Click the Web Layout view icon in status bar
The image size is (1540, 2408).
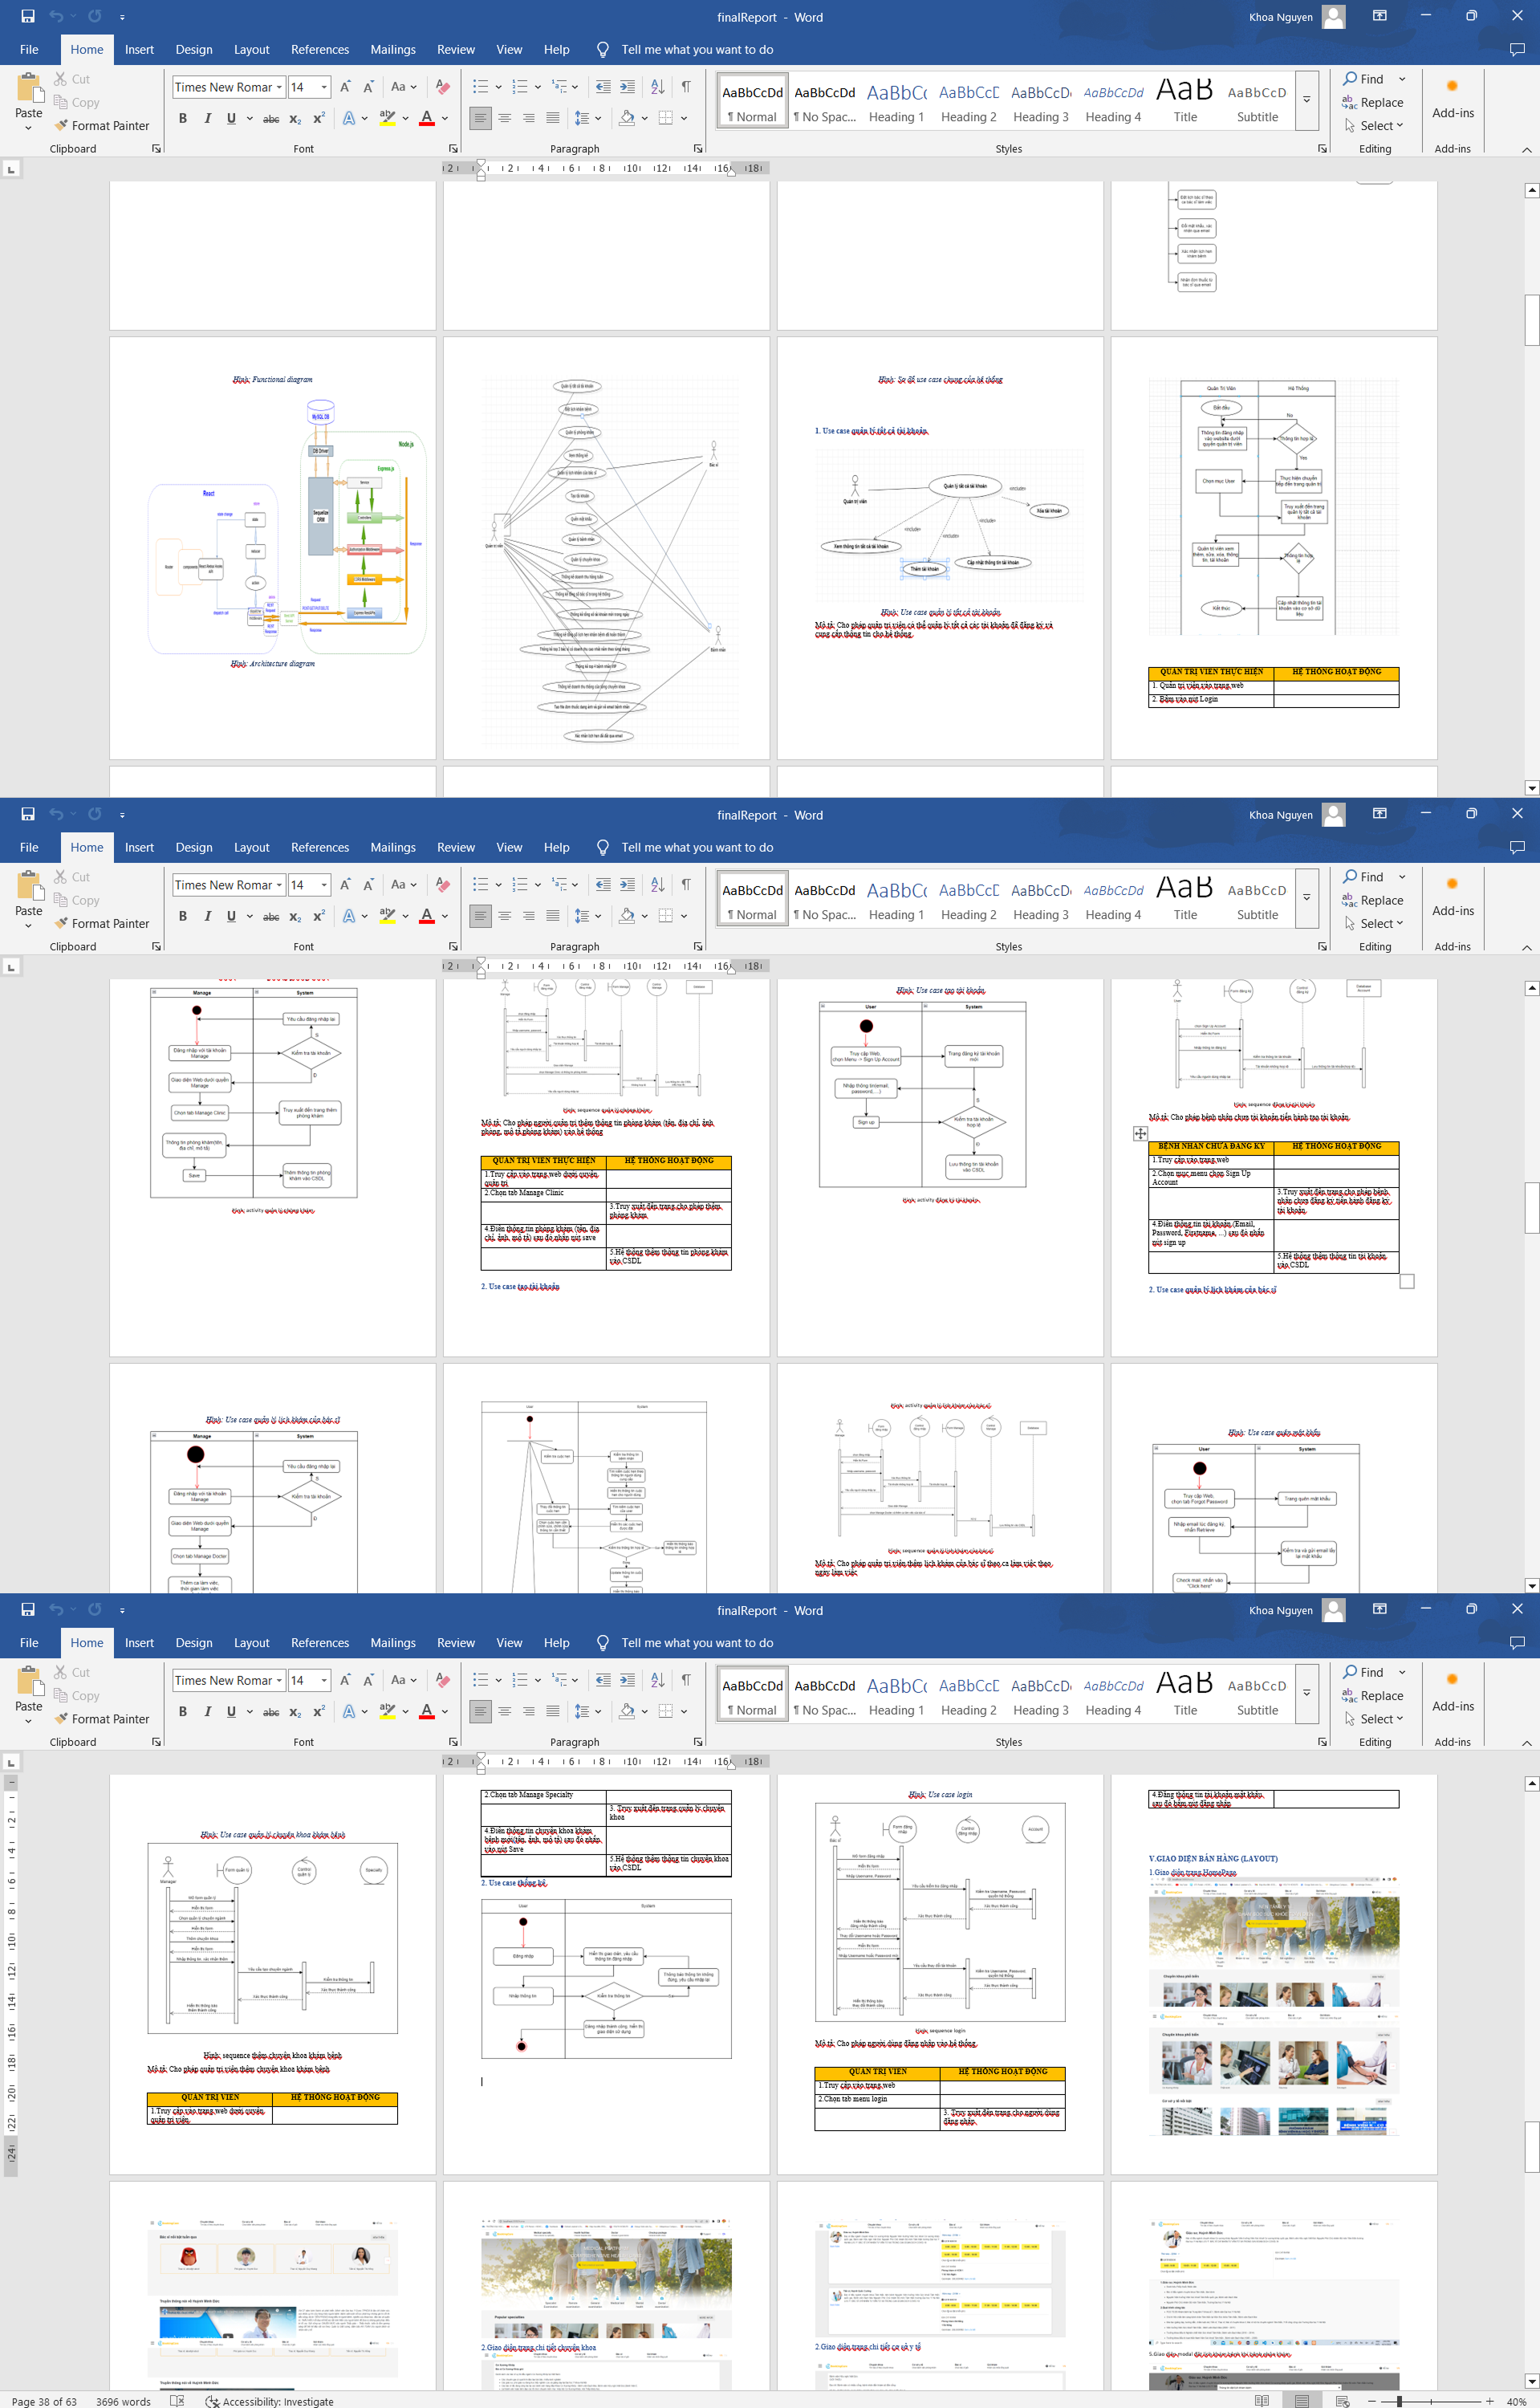1342,2400
